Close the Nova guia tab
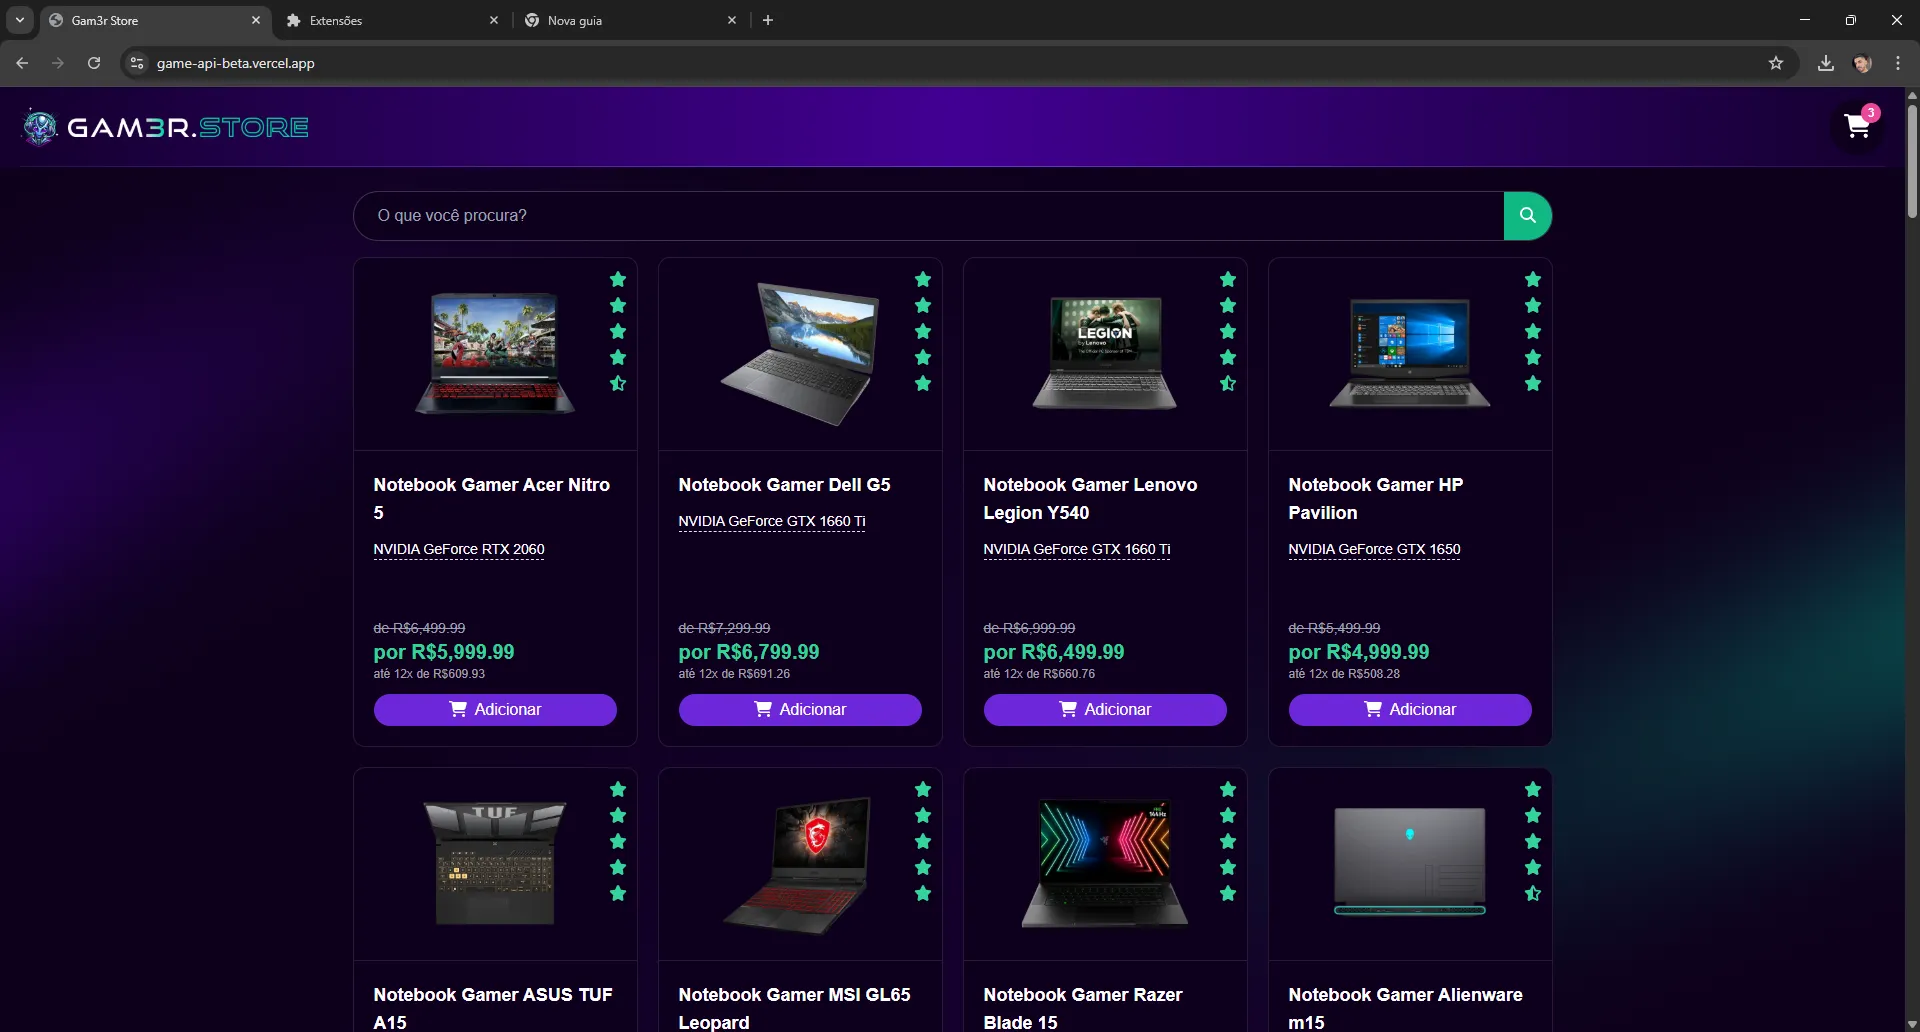1920x1032 pixels. (732, 20)
